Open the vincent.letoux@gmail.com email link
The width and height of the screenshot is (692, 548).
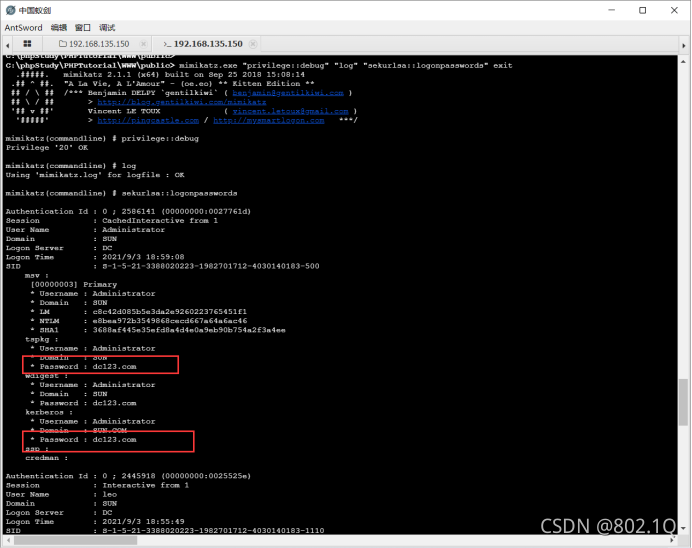(290, 111)
